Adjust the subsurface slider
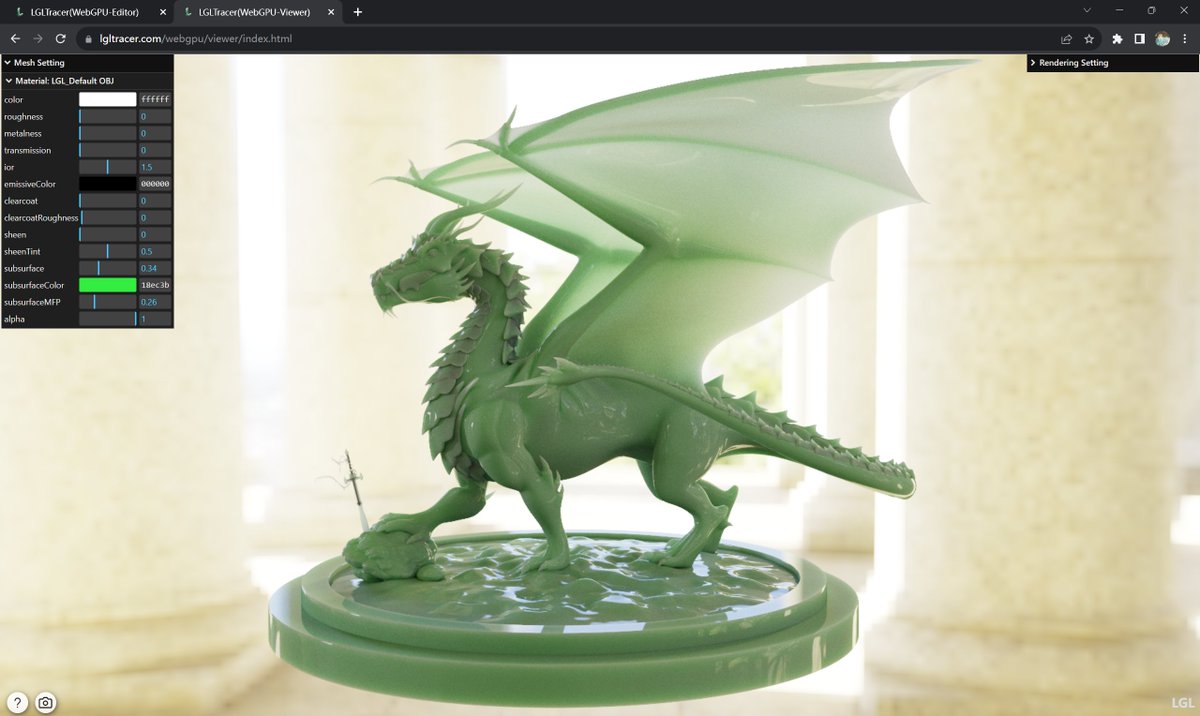The height and width of the screenshot is (716, 1200). click(107, 268)
